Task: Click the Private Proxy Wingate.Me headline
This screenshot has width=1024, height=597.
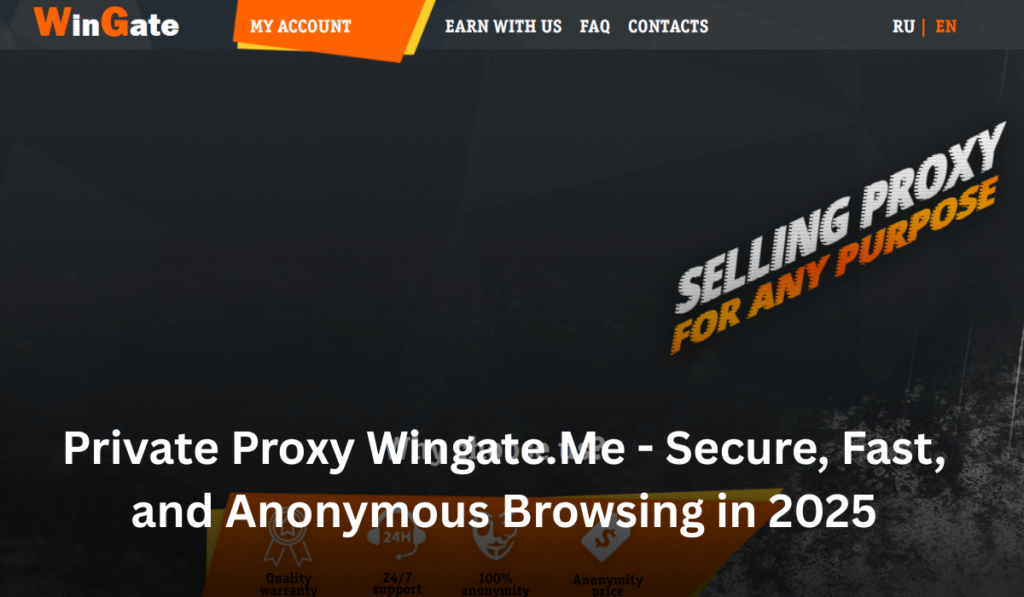Action: pyautogui.click(x=504, y=449)
